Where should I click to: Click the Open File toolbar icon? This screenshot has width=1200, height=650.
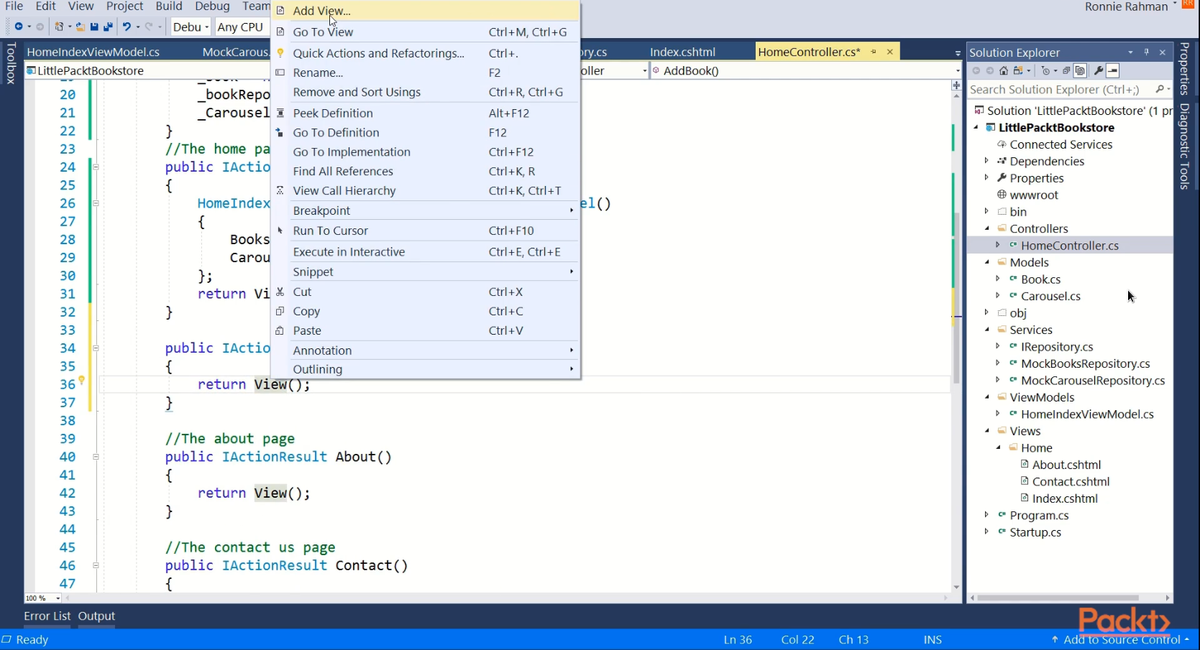[x=80, y=26]
